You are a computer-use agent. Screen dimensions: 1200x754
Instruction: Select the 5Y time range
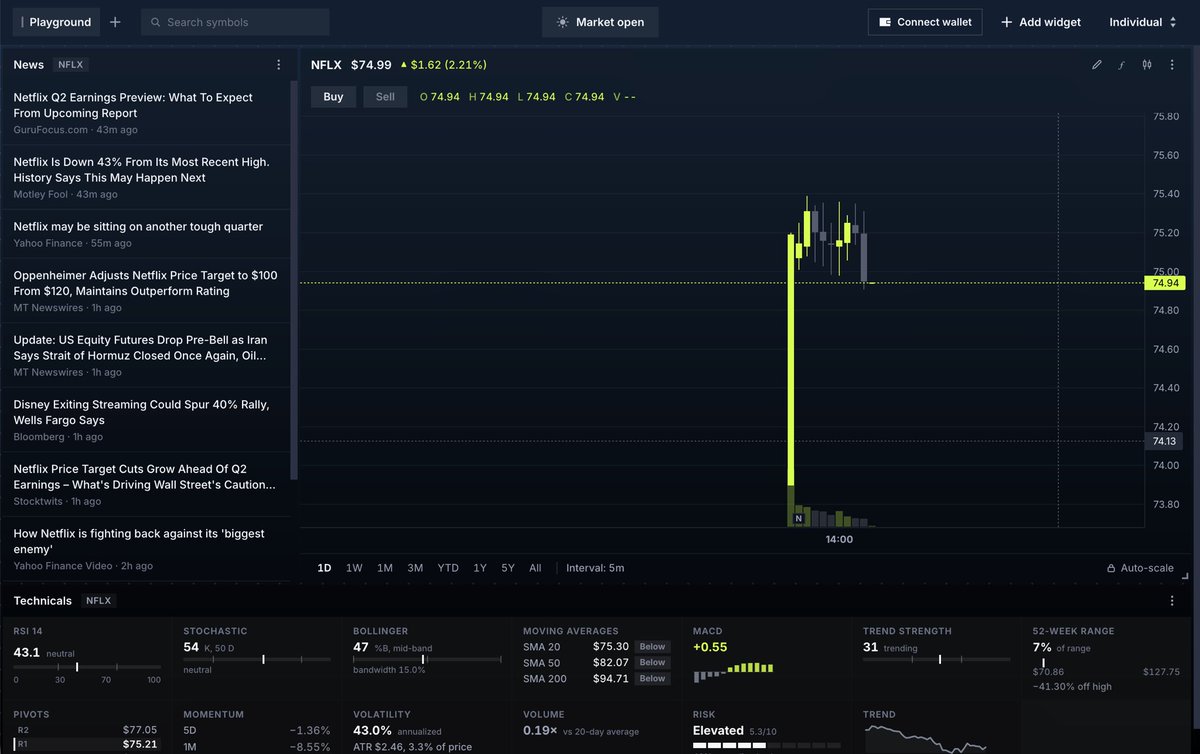coord(508,568)
